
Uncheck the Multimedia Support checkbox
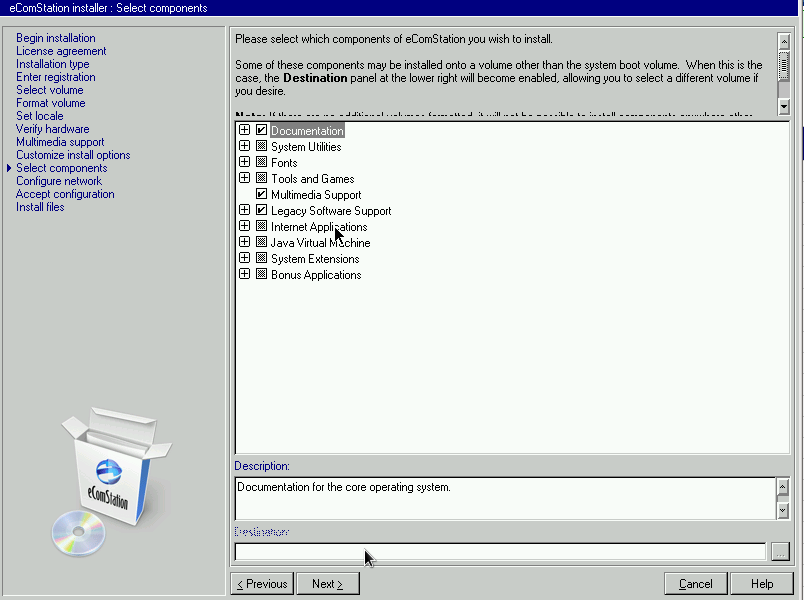point(262,194)
